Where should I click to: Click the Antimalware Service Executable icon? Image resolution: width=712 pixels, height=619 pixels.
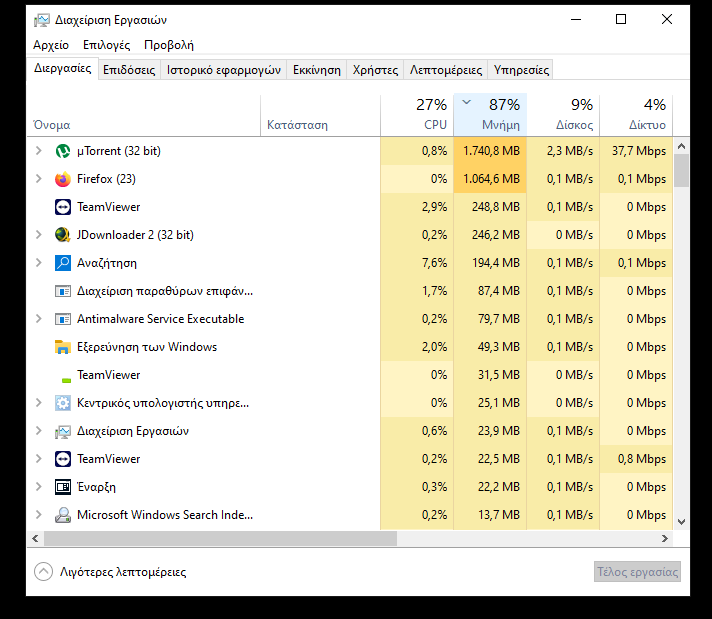point(63,319)
